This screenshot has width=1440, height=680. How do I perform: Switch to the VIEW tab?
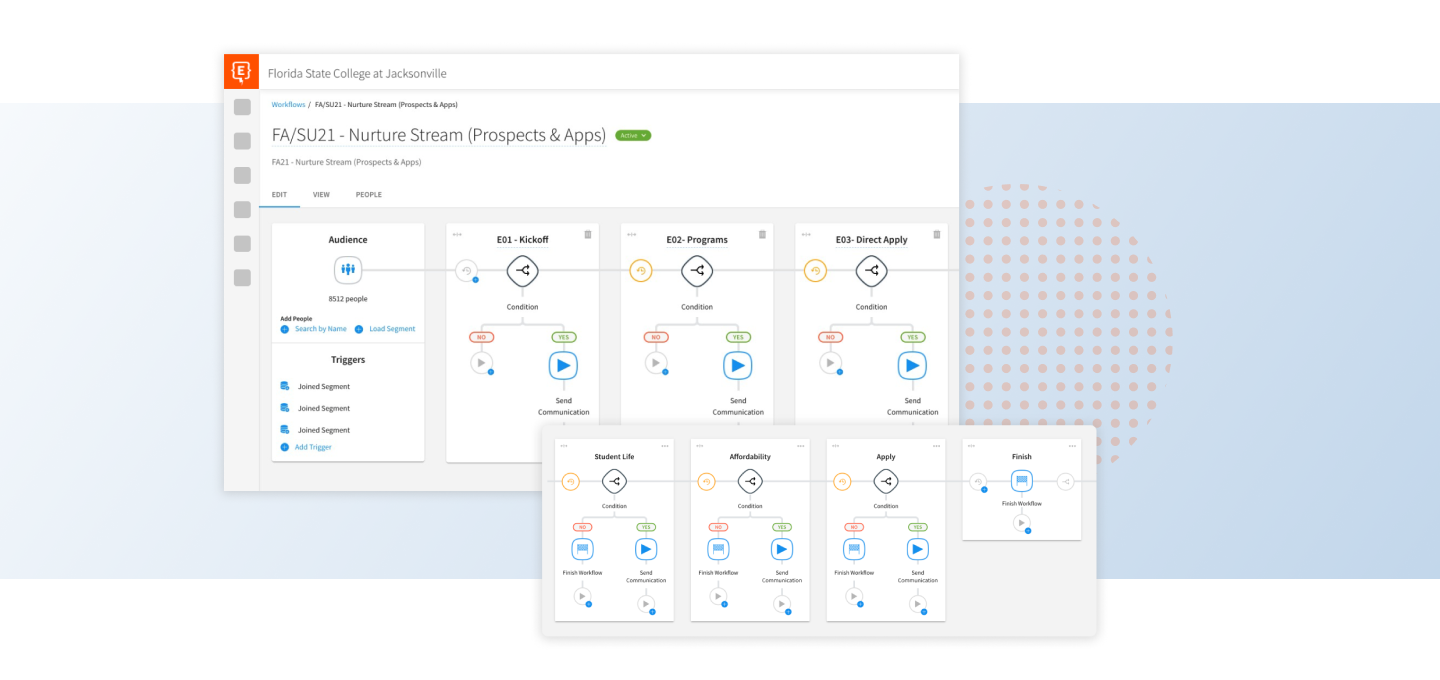(x=321, y=195)
